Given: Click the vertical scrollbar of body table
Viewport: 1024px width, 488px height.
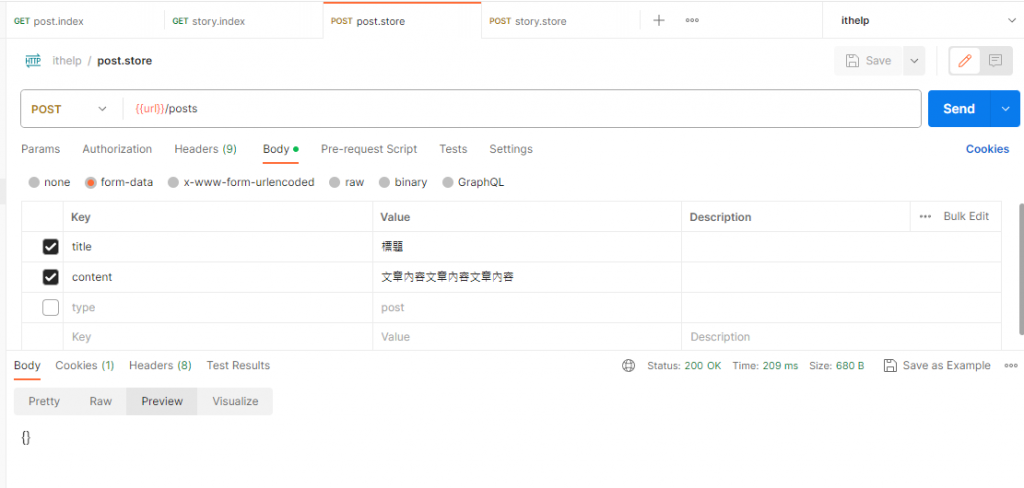Looking at the screenshot, I should pos(1021,268).
